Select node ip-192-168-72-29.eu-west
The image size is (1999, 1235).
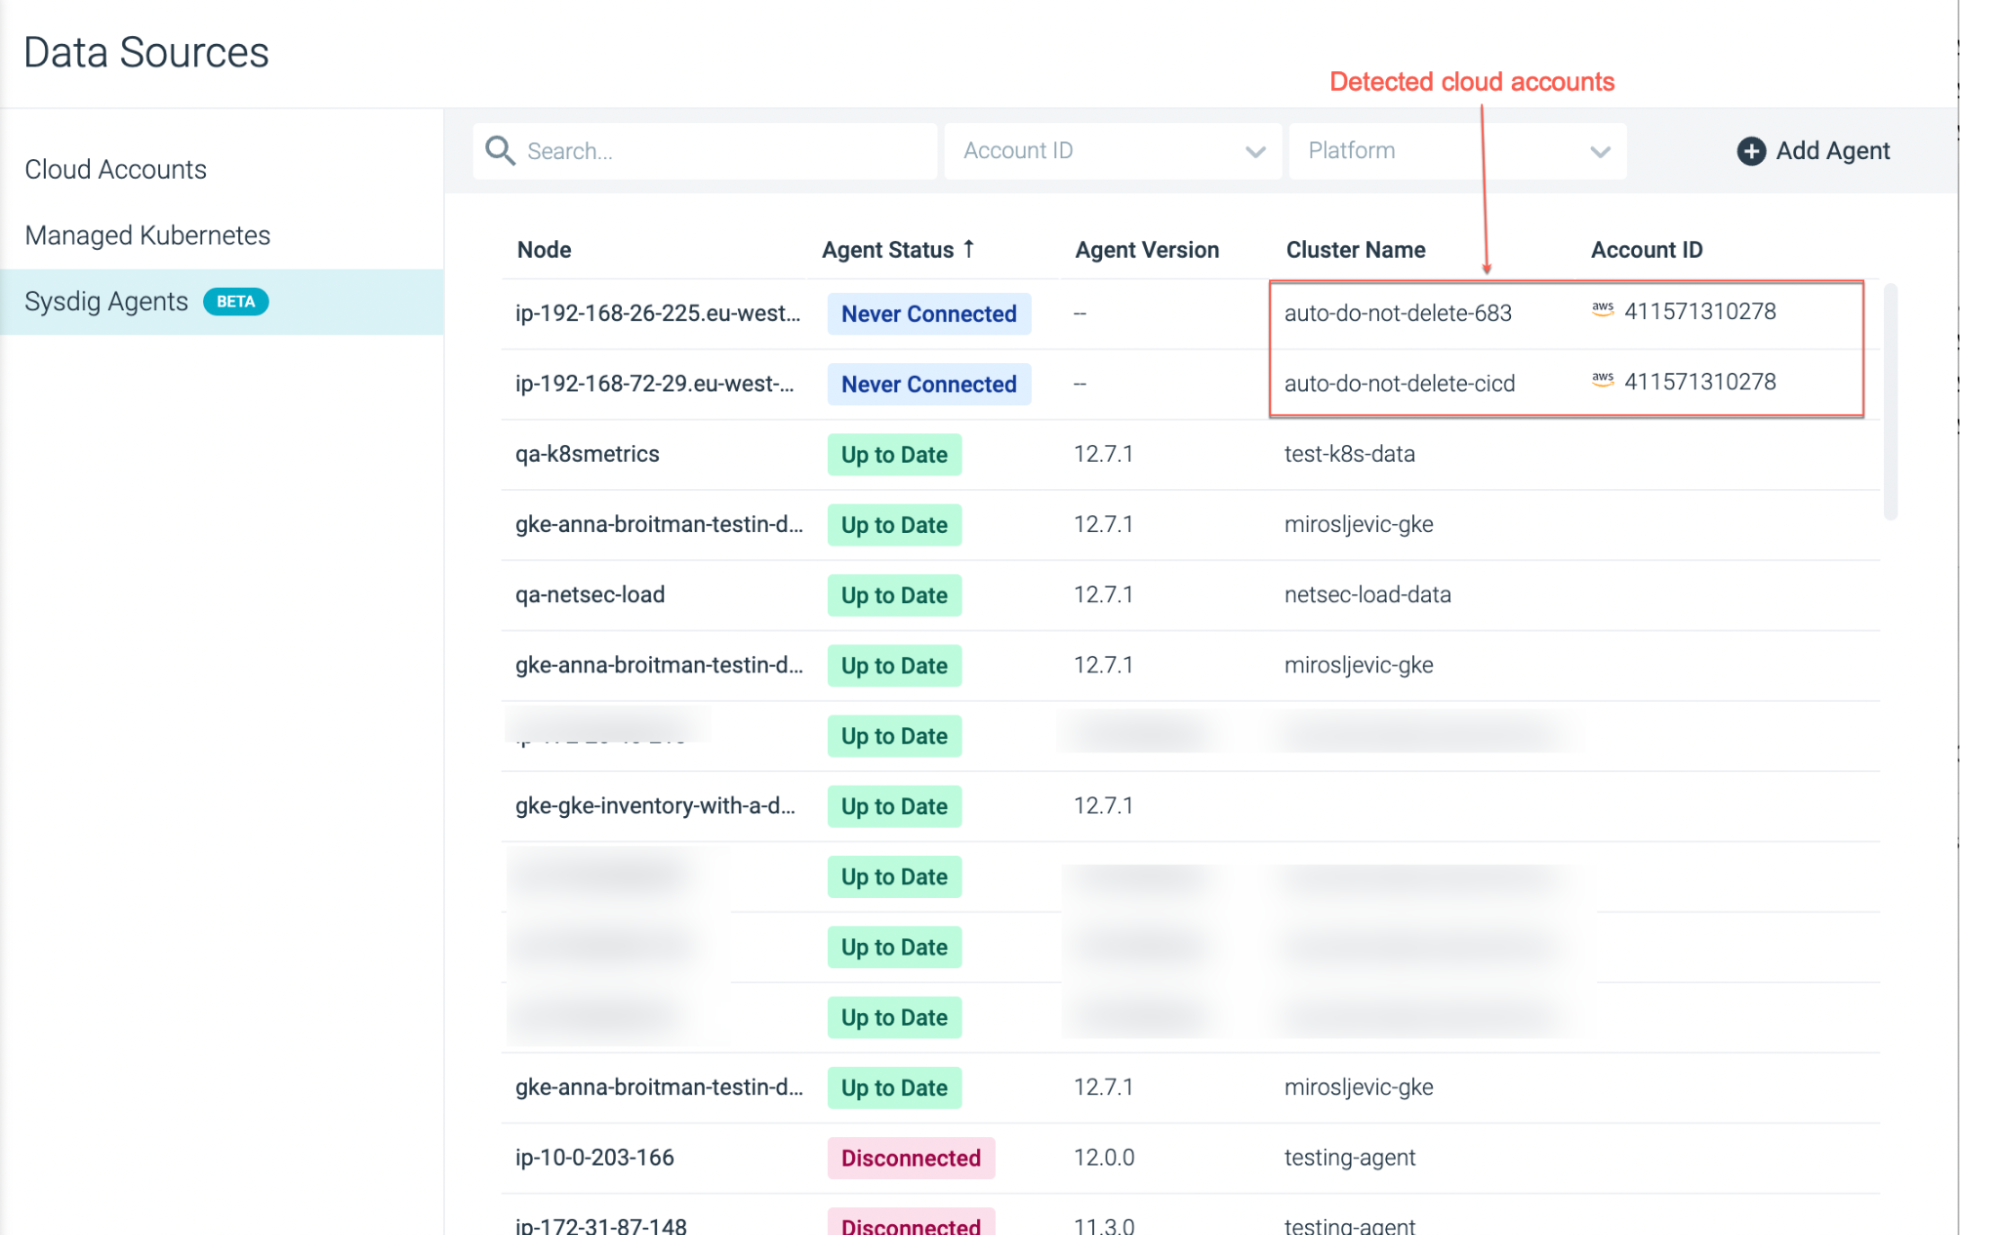654,384
